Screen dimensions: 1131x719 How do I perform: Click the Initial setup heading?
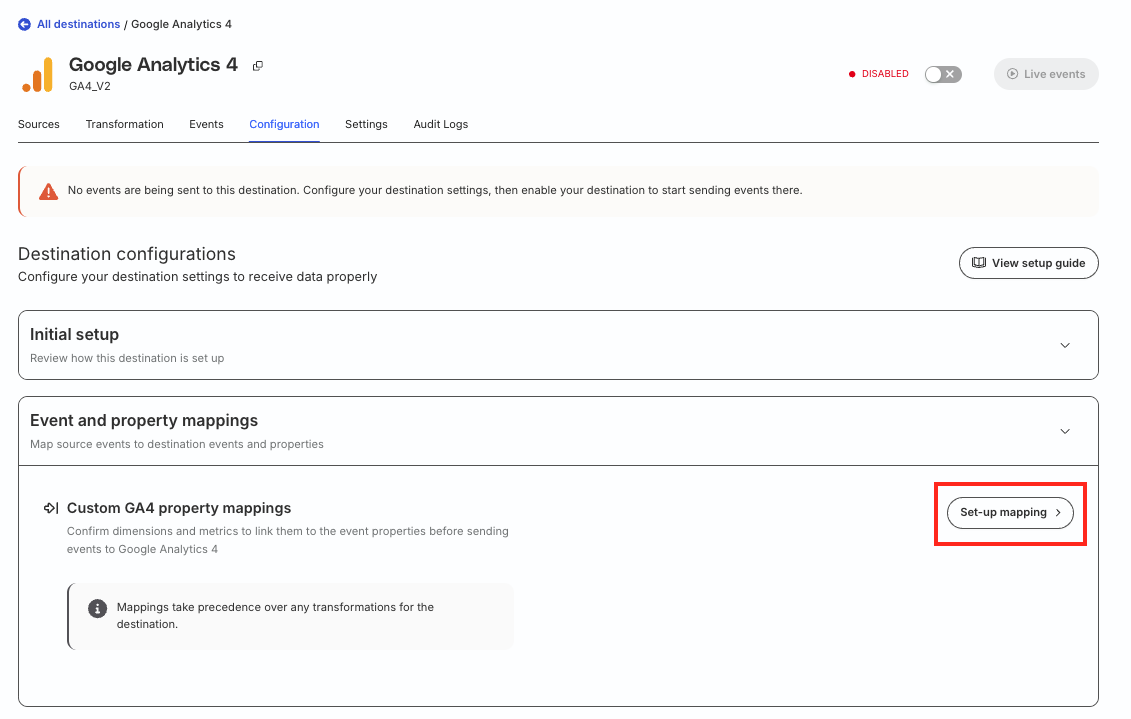[74, 335]
